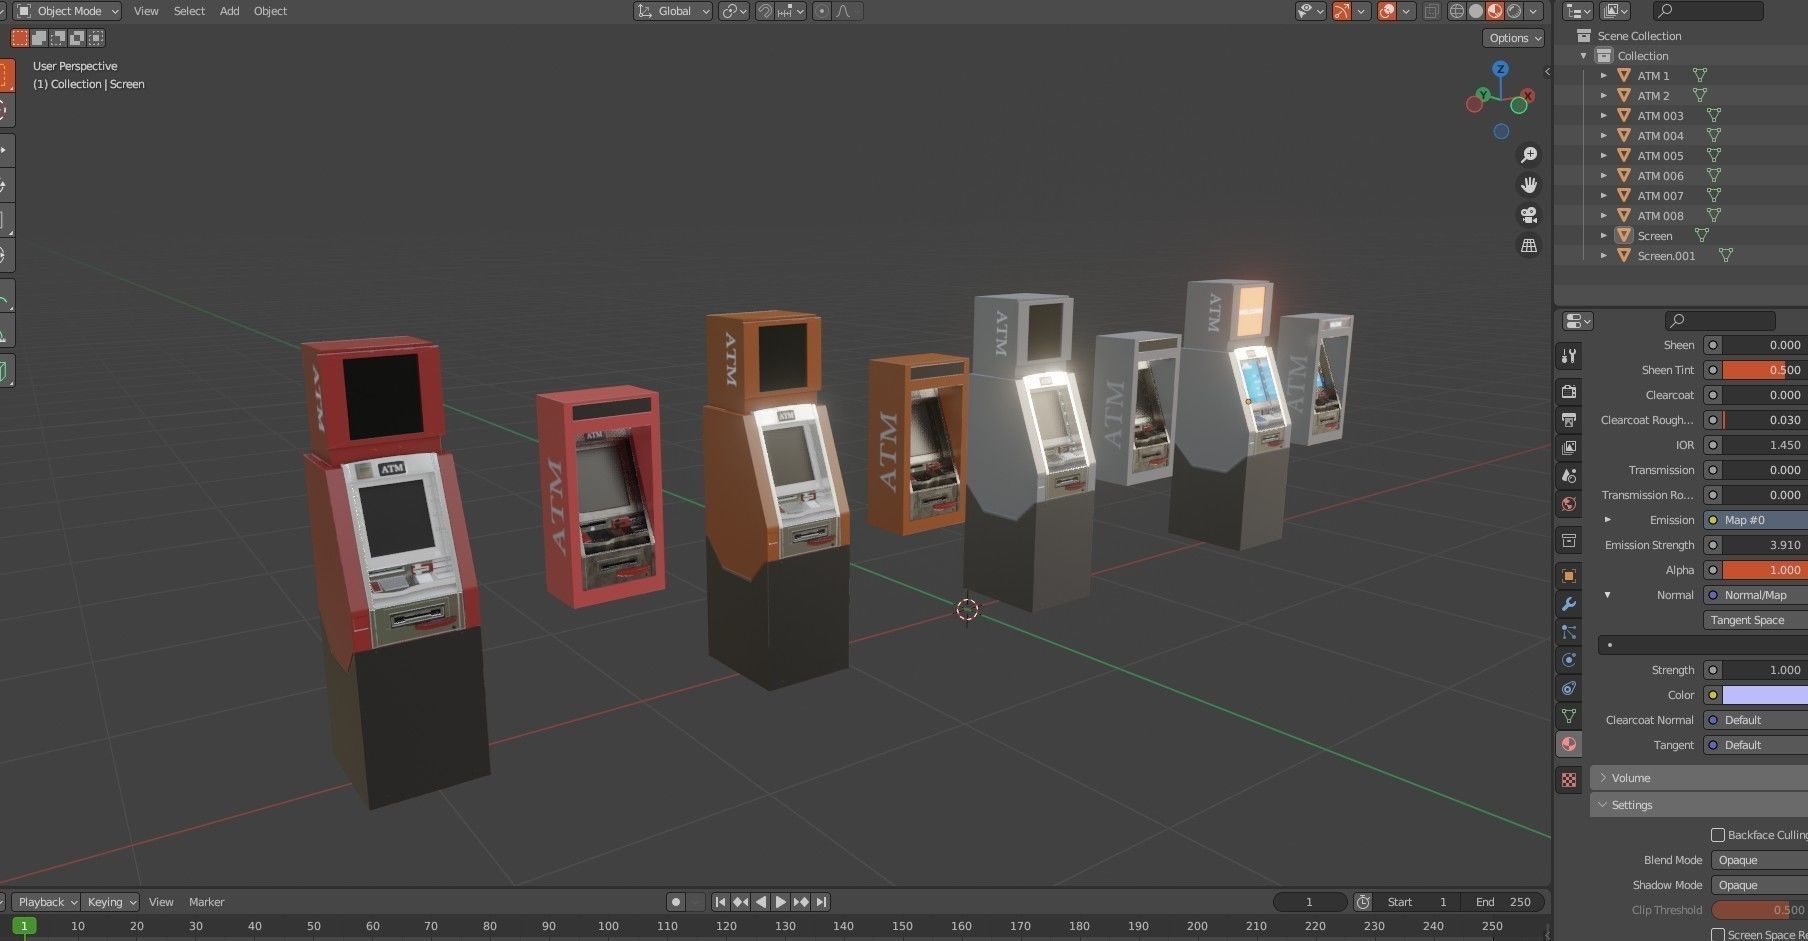The image size is (1808, 941).
Task: Collapse the Collection in the outliner
Action: coord(1583,56)
